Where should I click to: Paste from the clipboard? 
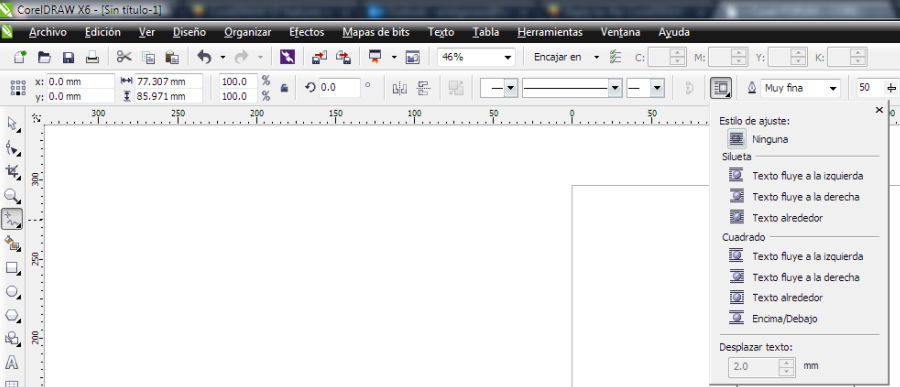172,57
